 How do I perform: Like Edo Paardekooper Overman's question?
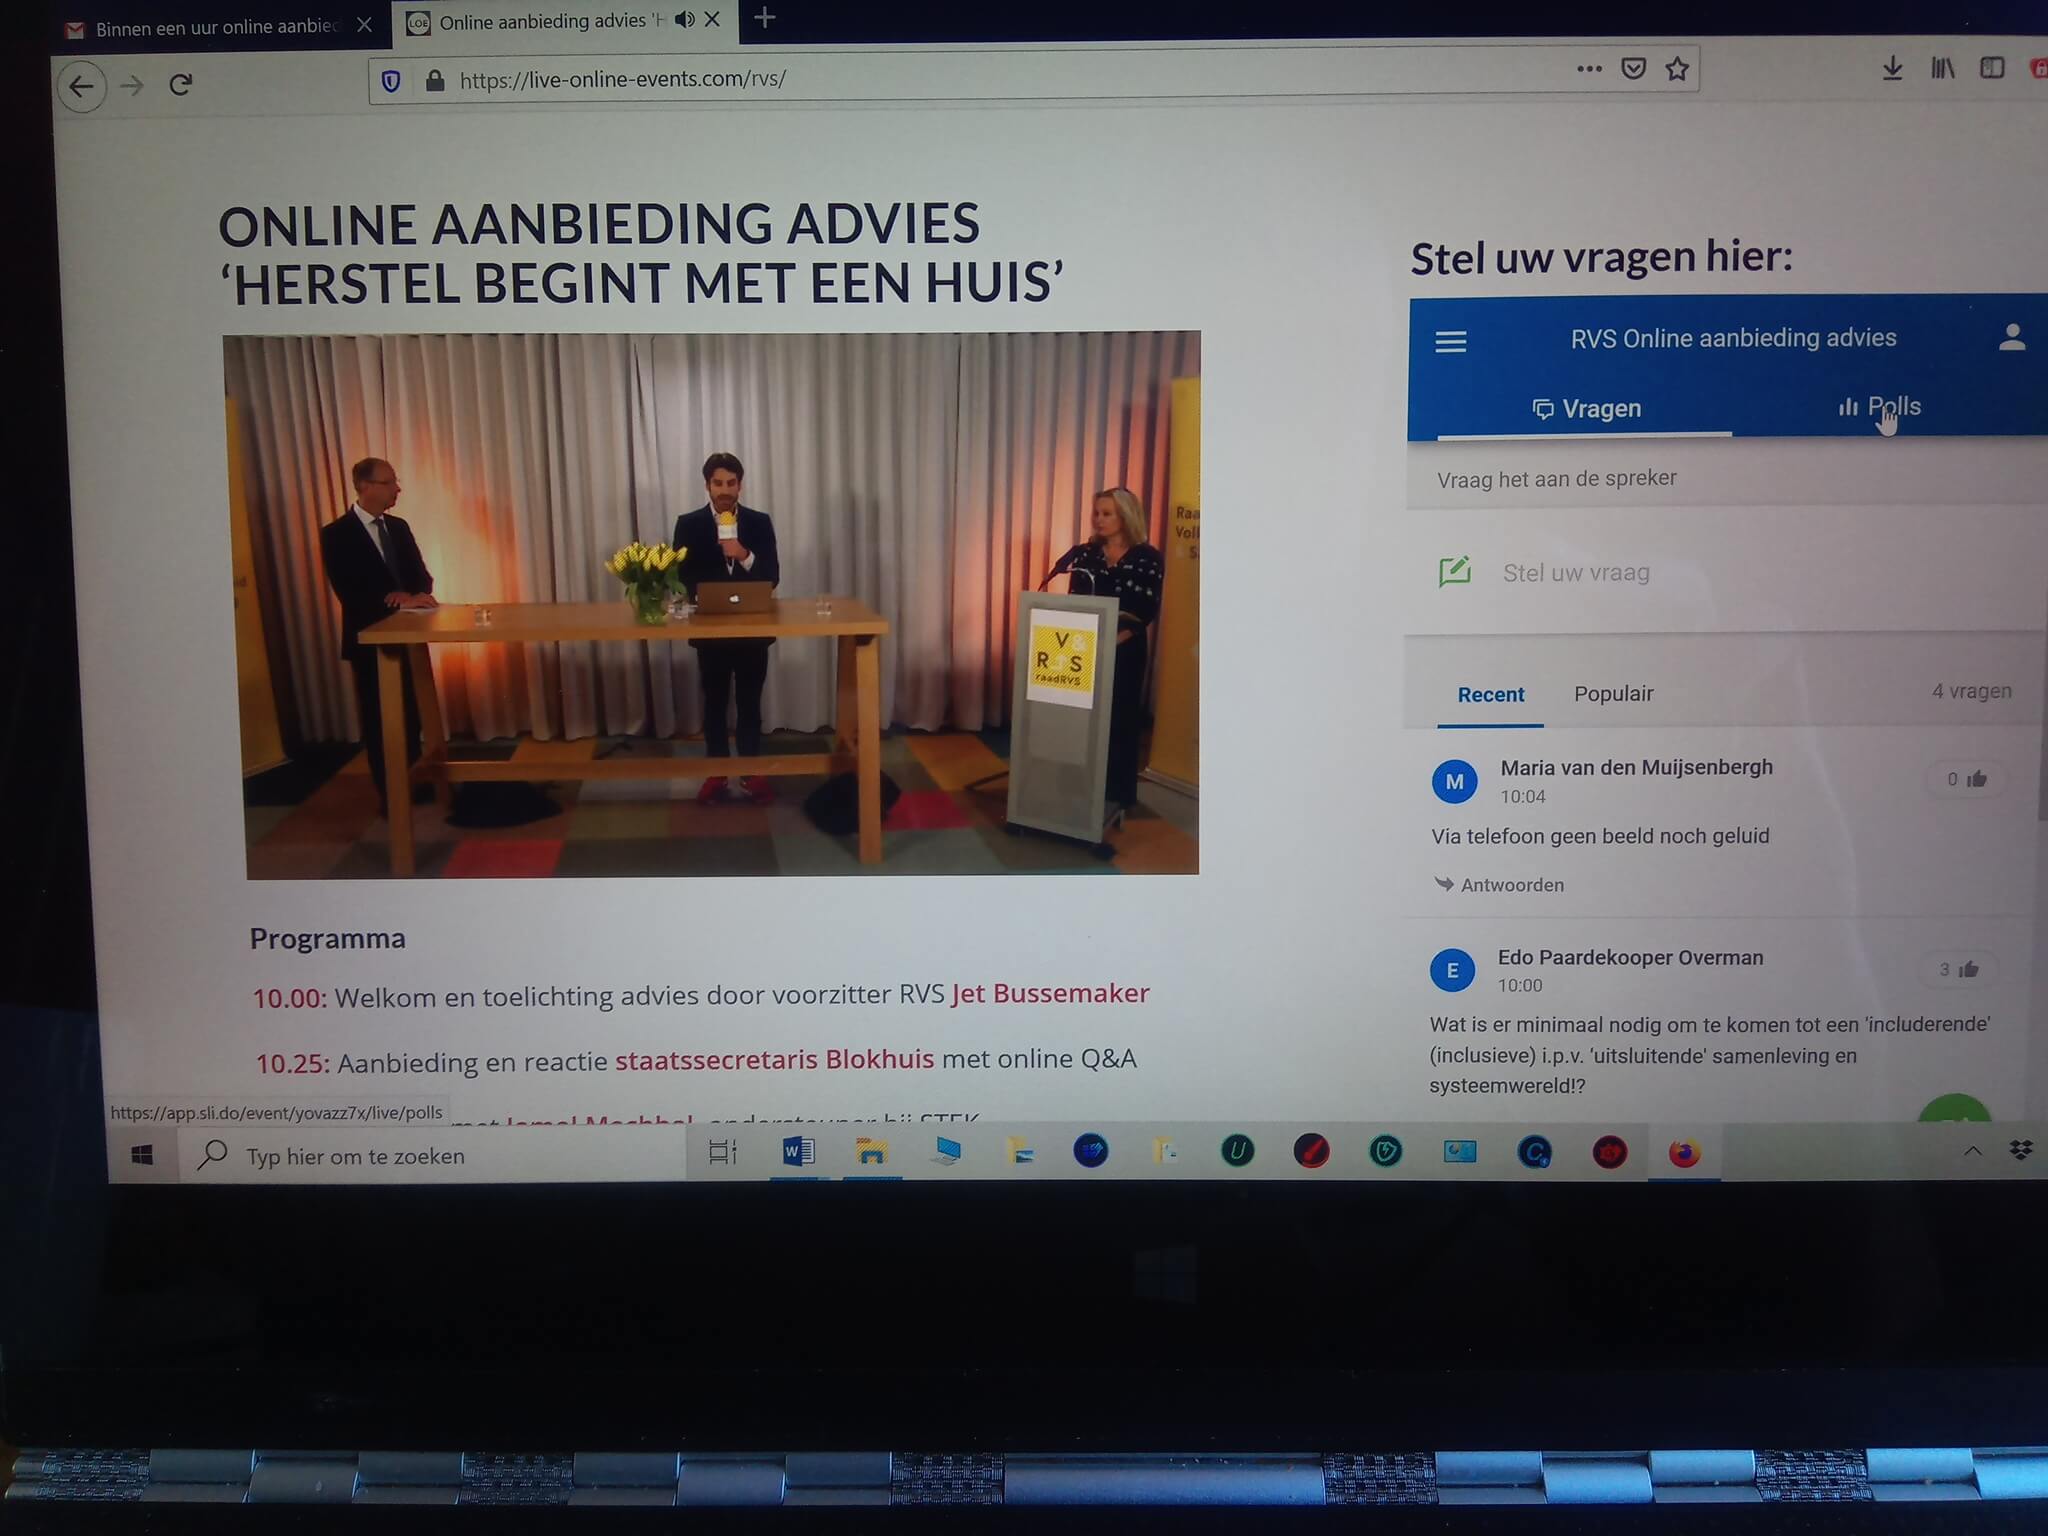point(1959,969)
